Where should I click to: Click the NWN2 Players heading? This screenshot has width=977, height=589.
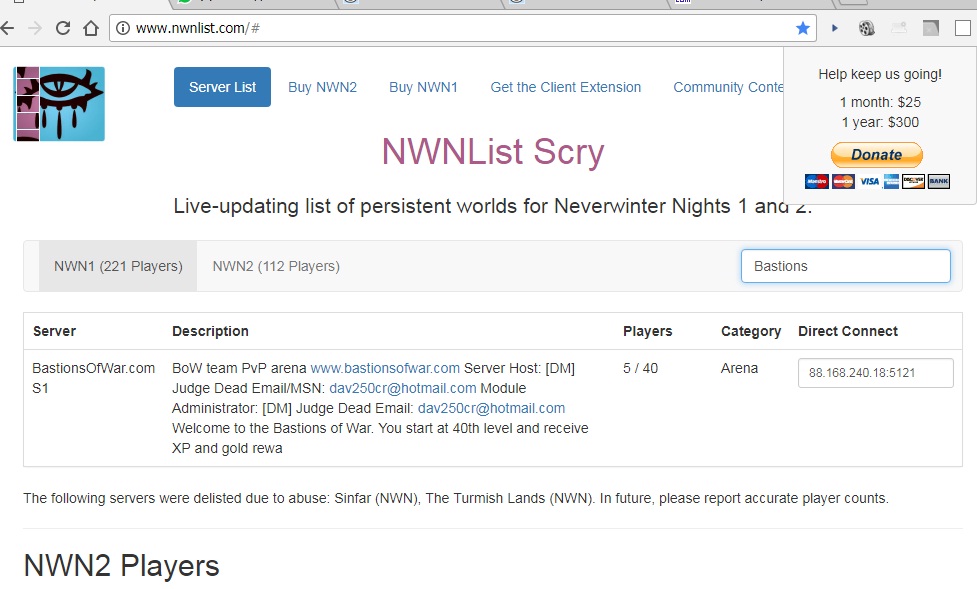click(122, 566)
